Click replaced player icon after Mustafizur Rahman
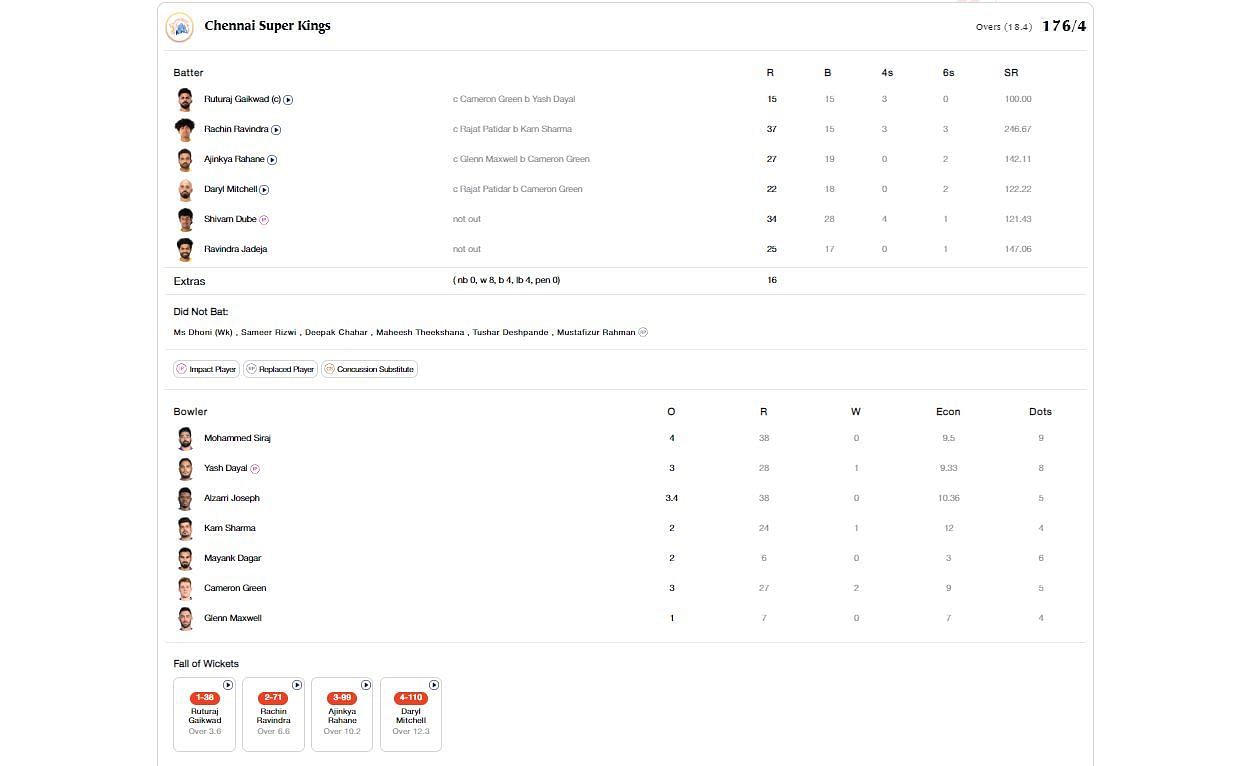Image resolution: width=1252 pixels, height=766 pixels. point(643,333)
